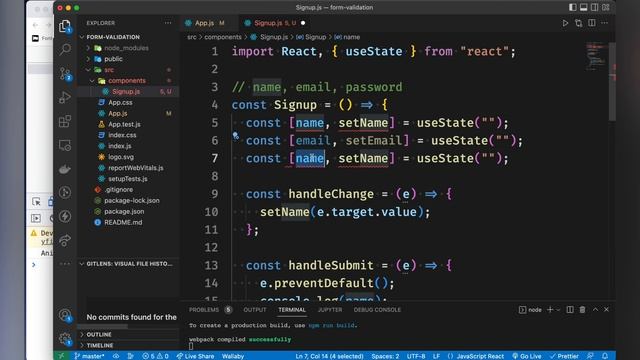The height and width of the screenshot is (360, 640).
Task: Open the Source Control view
Action: pos(65,73)
